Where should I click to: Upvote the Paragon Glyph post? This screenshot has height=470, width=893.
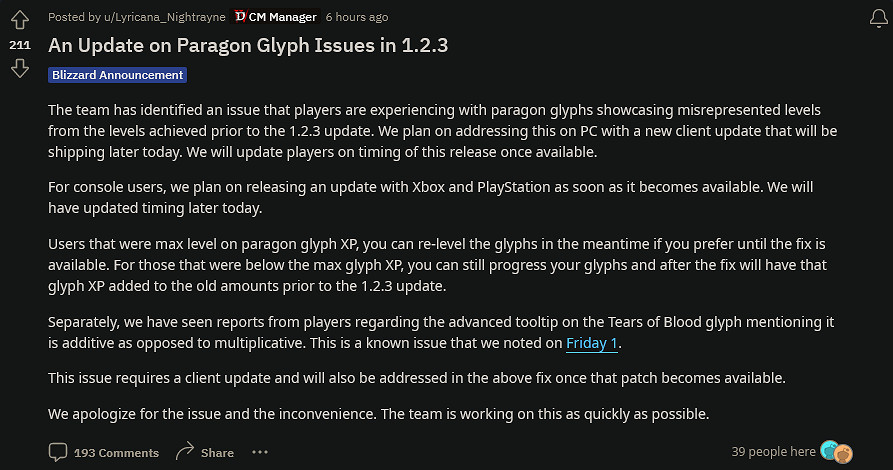(19, 21)
